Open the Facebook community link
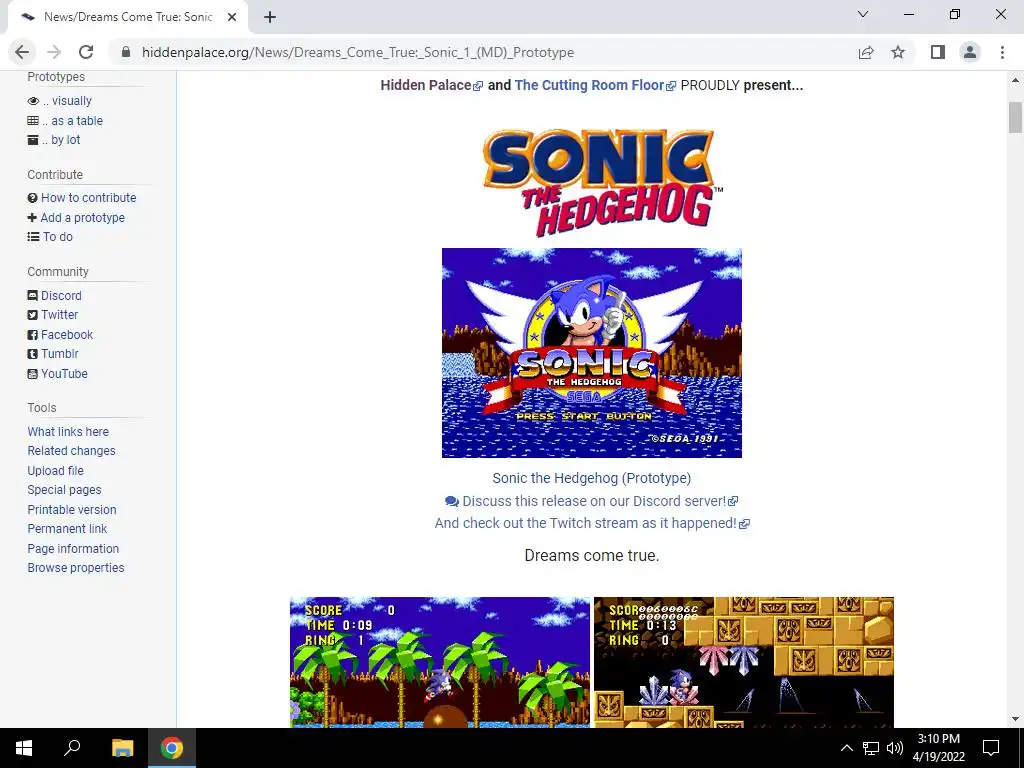Image resolution: width=1024 pixels, height=768 pixels. click(x=60, y=334)
